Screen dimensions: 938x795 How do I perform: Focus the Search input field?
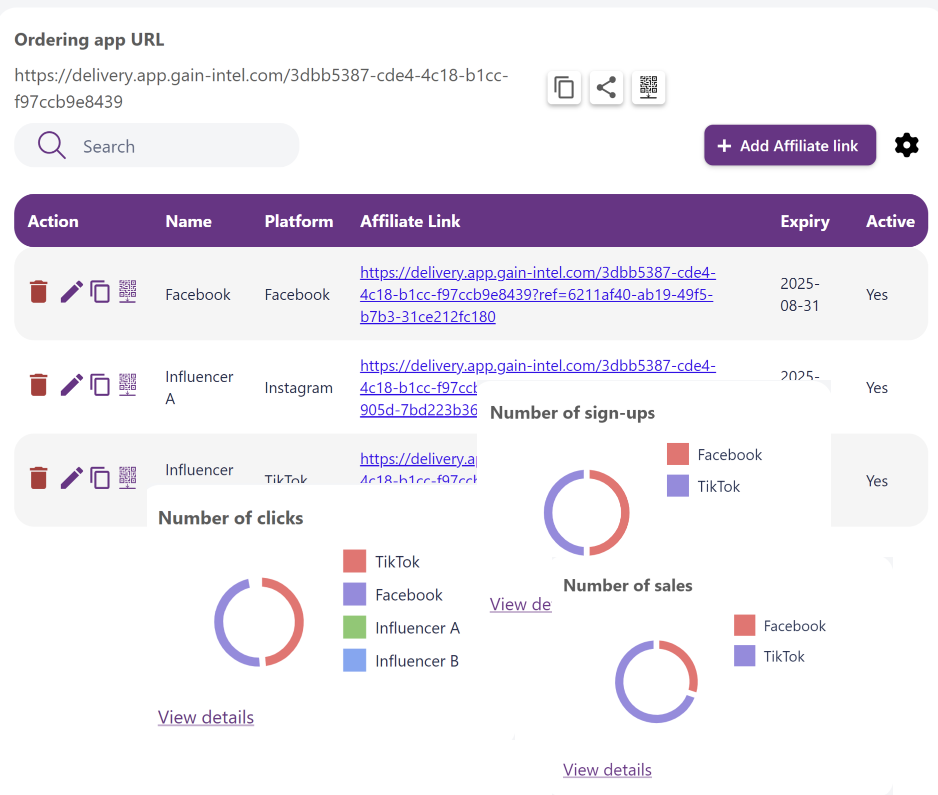tap(180, 146)
